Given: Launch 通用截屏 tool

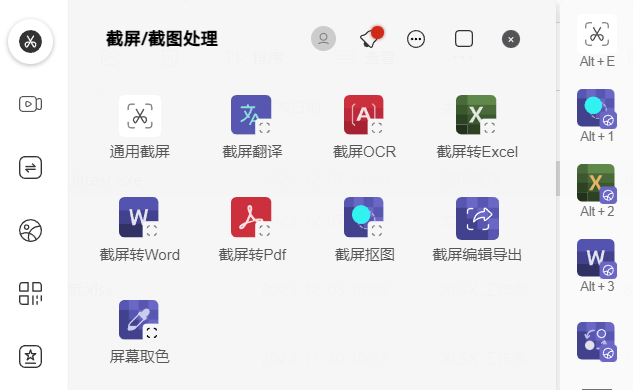Looking at the screenshot, I should (x=140, y=116).
